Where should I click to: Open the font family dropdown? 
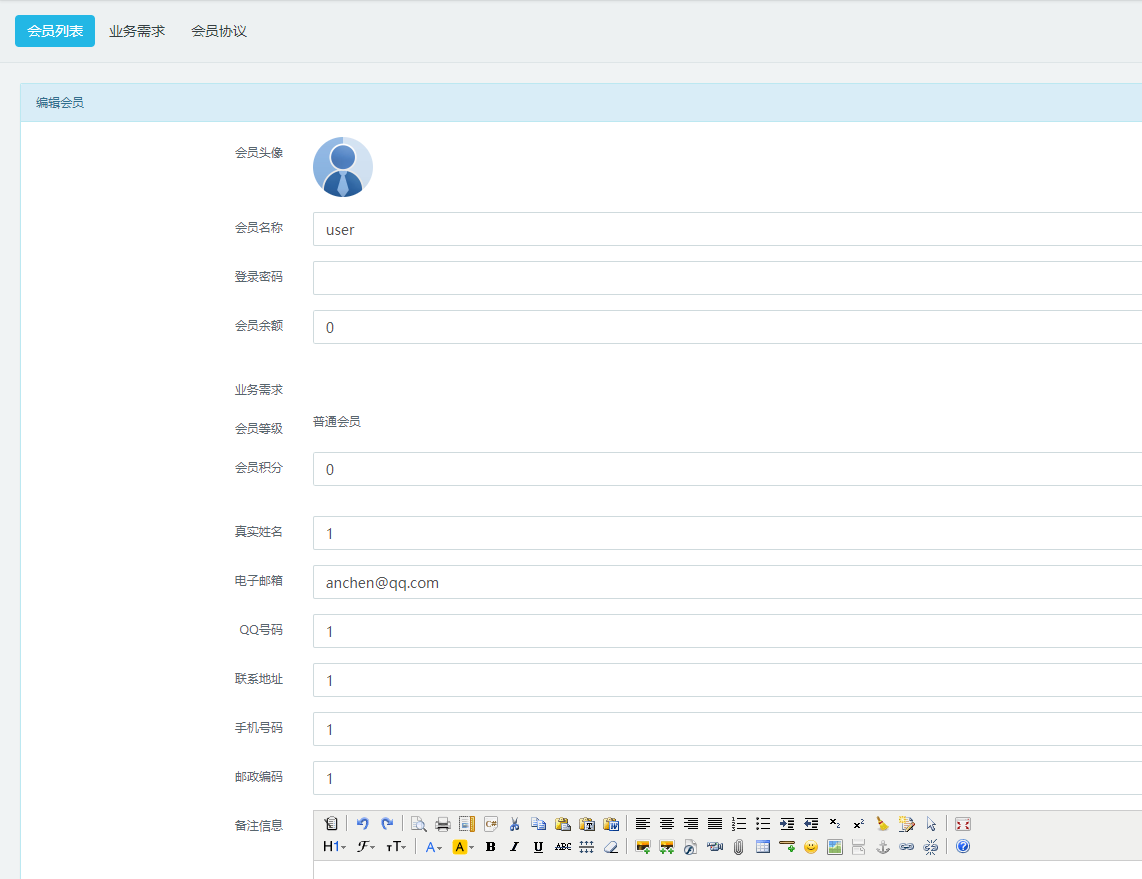coord(366,847)
